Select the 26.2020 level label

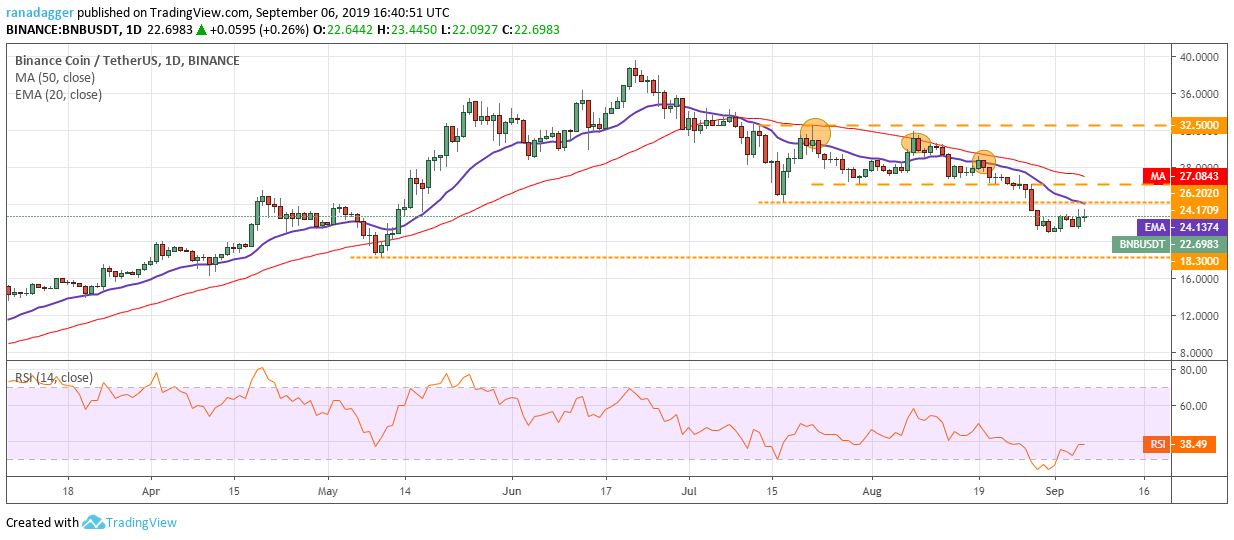click(x=1199, y=194)
